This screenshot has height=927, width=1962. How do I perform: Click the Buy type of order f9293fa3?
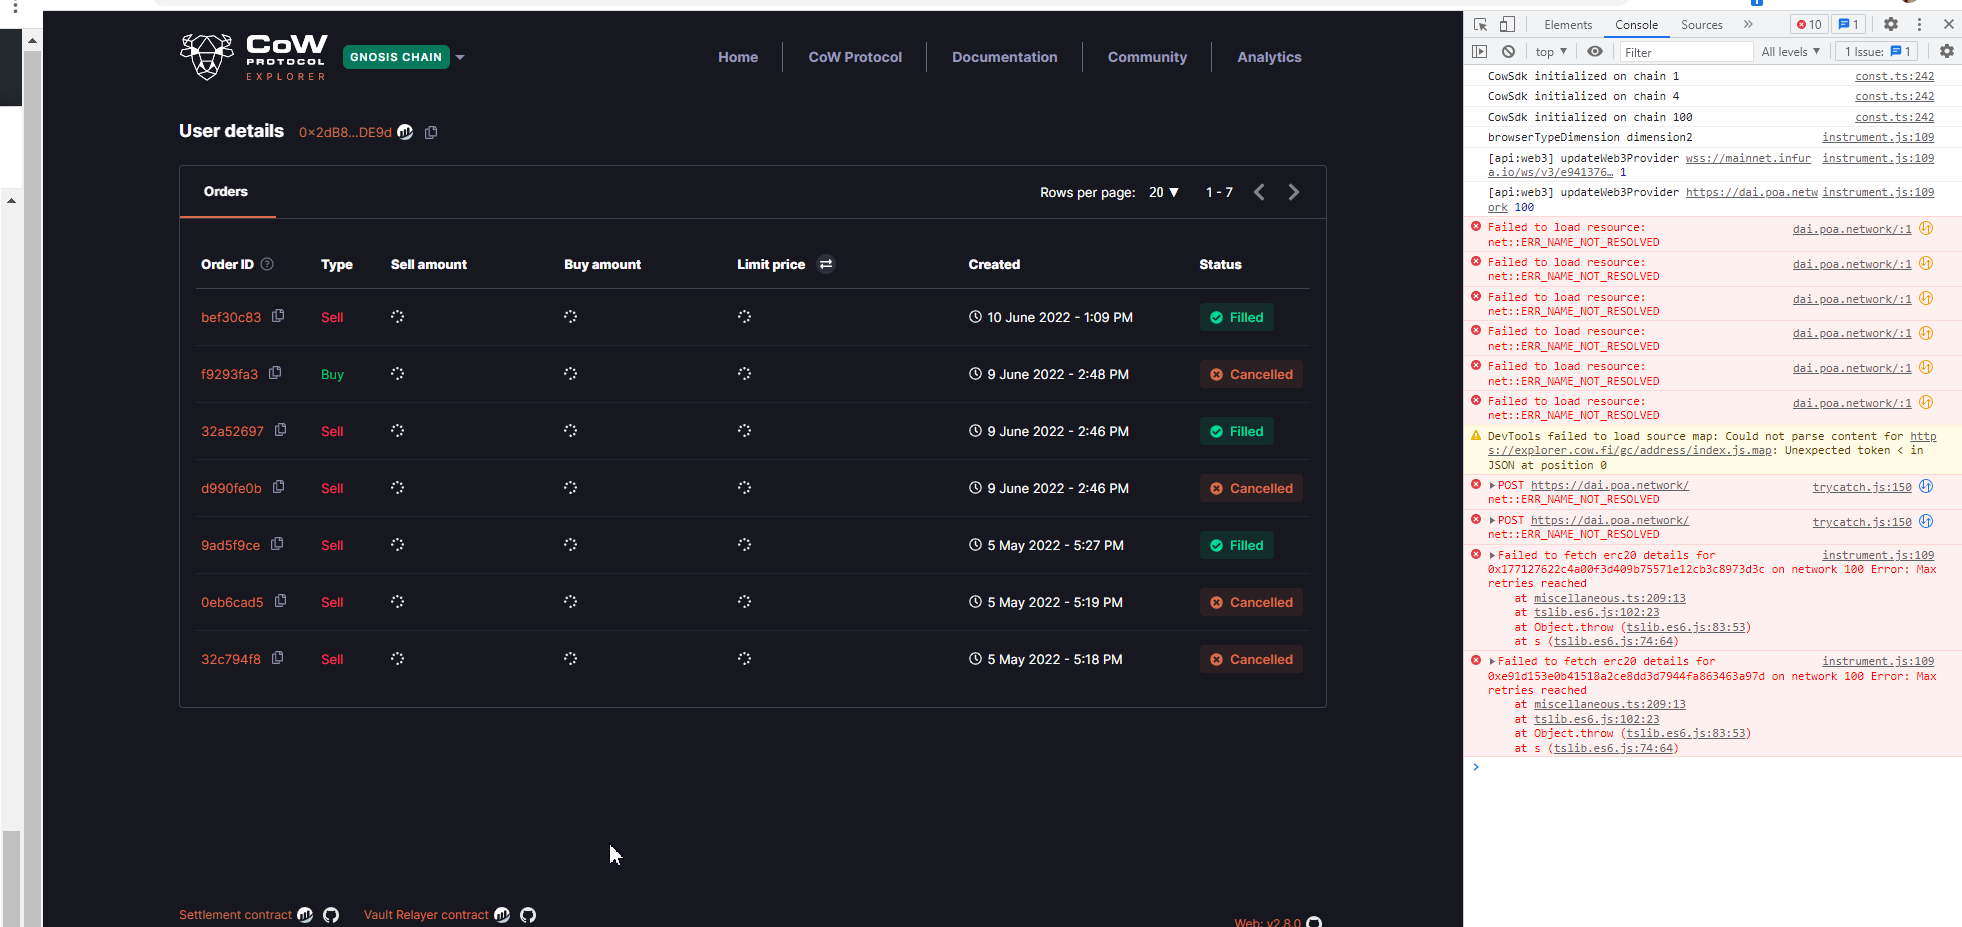tap(332, 374)
